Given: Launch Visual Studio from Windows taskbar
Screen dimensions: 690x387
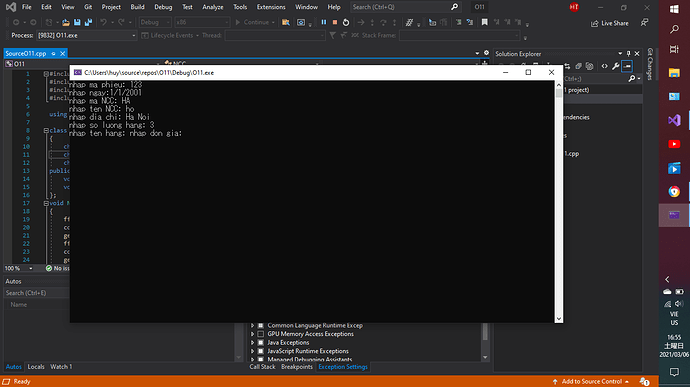Looking at the screenshot, I should tap(674, 120).
